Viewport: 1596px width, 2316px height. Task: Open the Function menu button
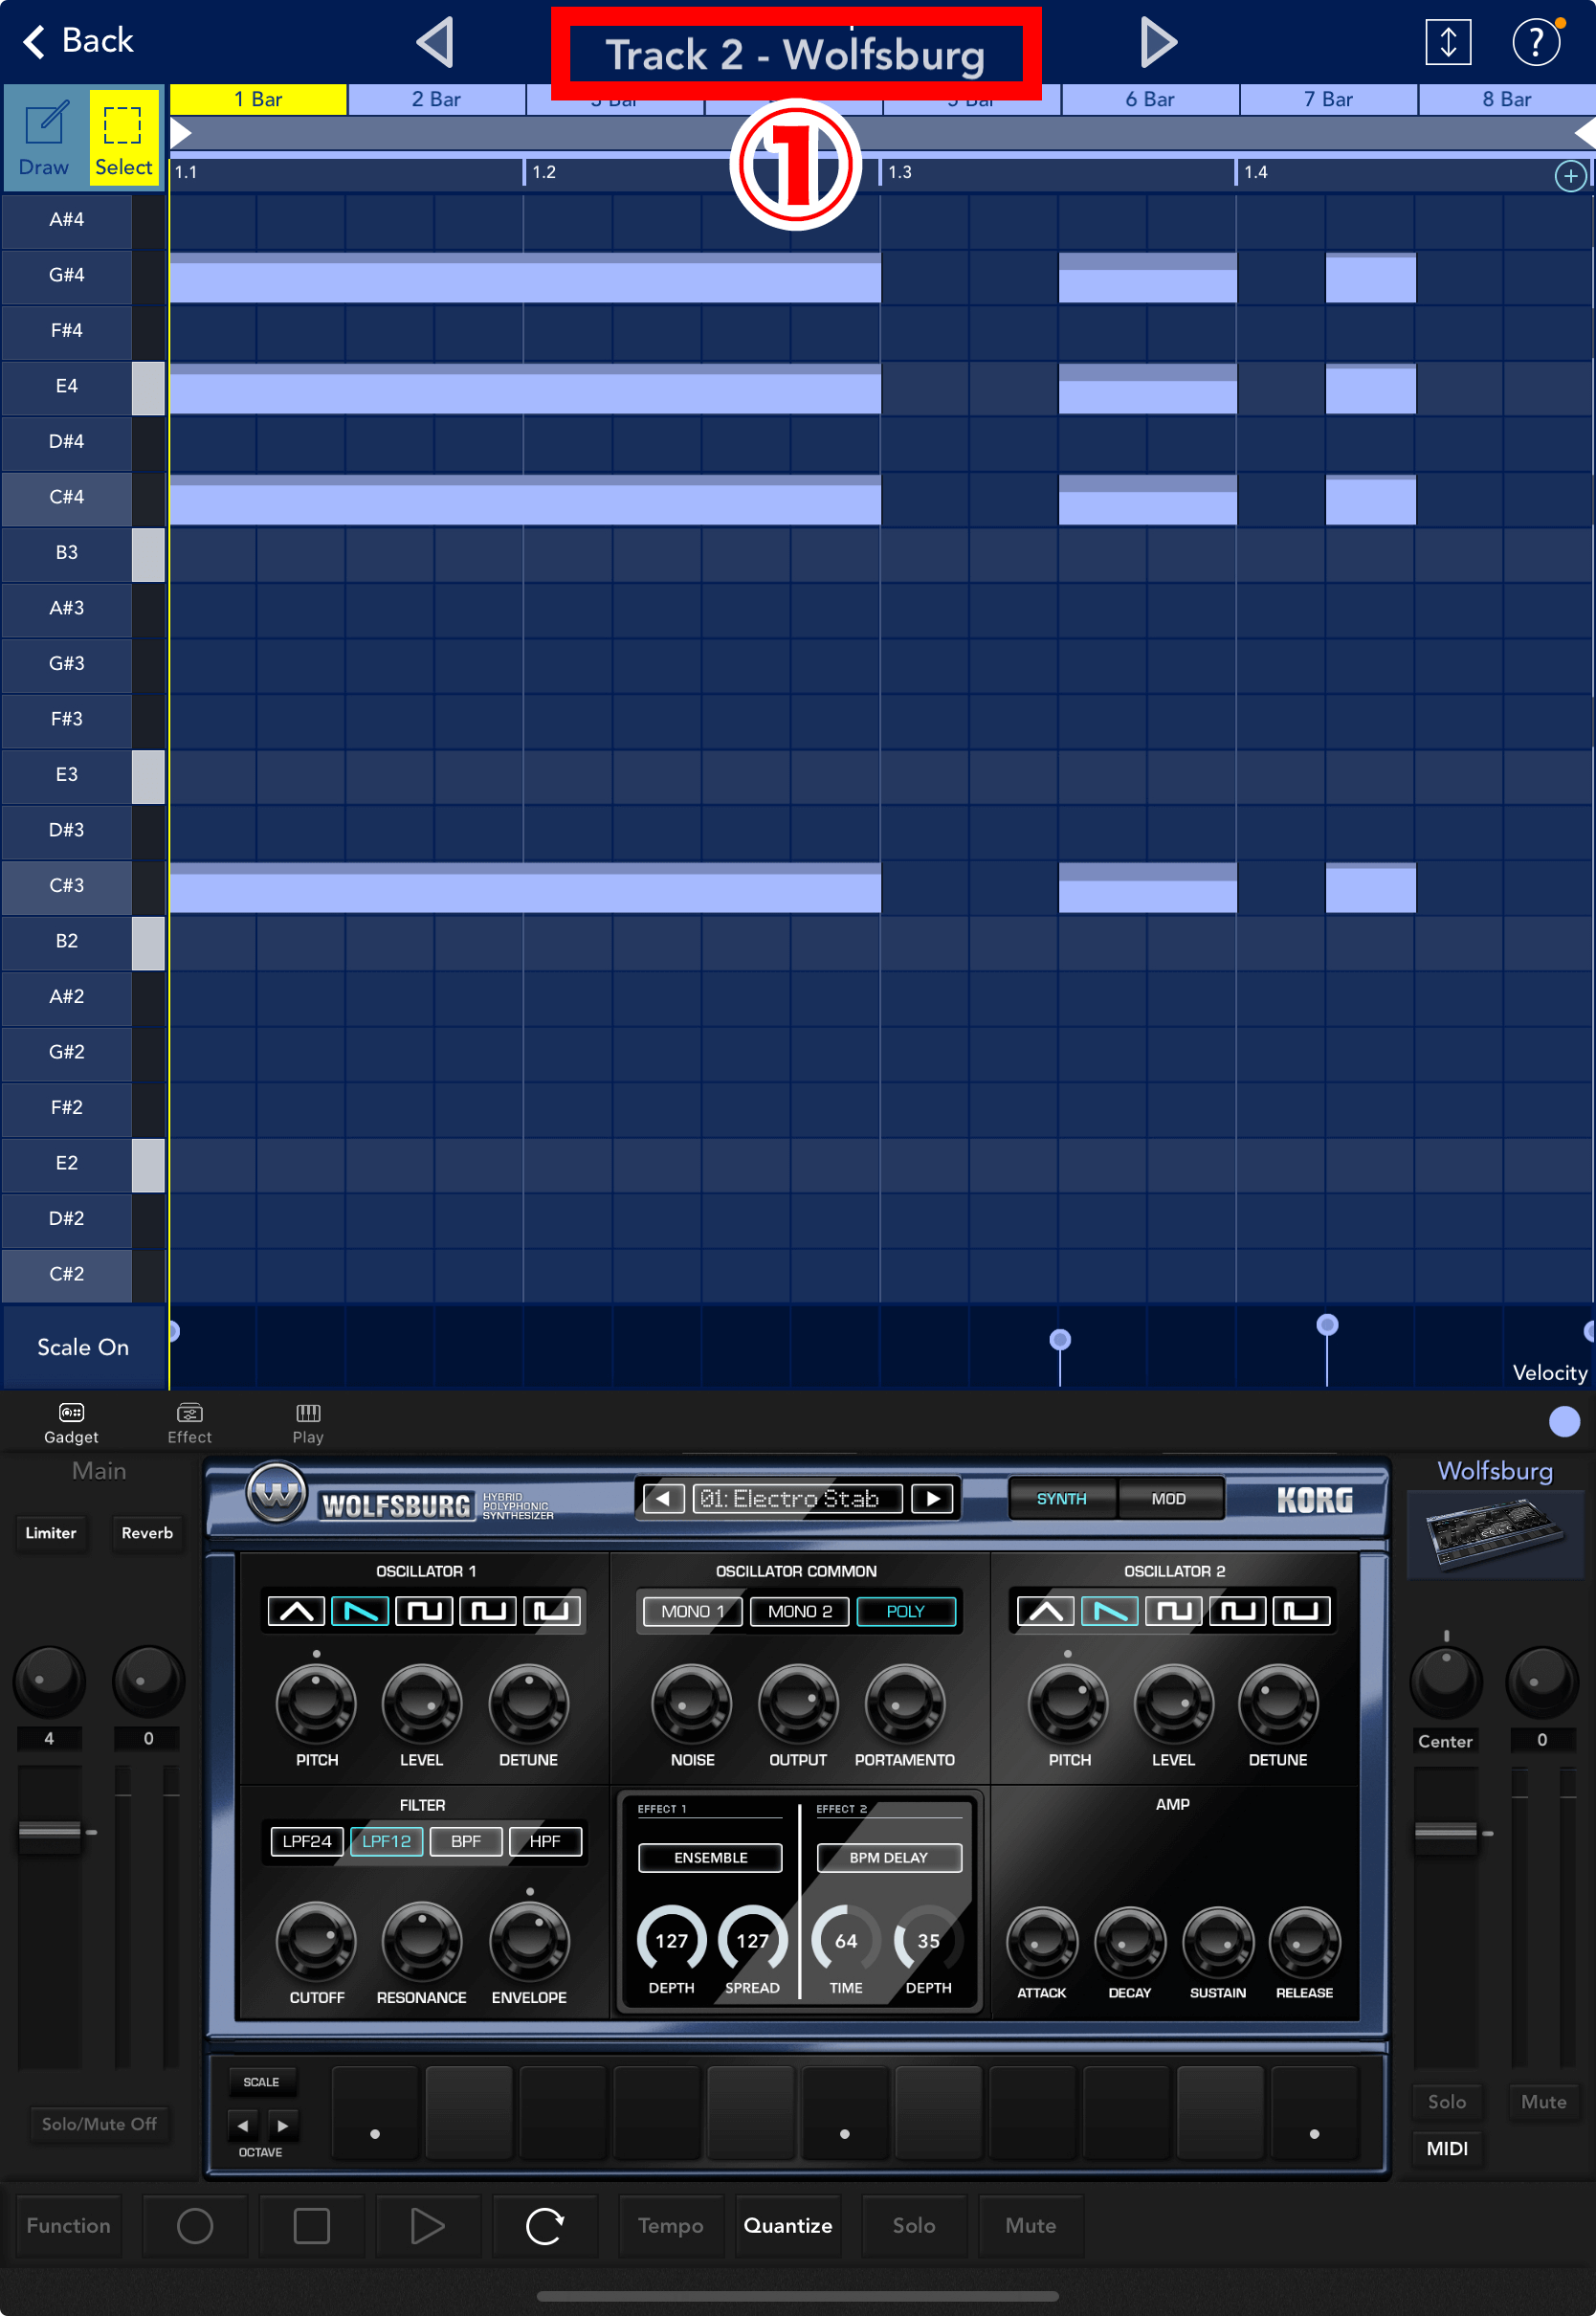click(68, 2225)
